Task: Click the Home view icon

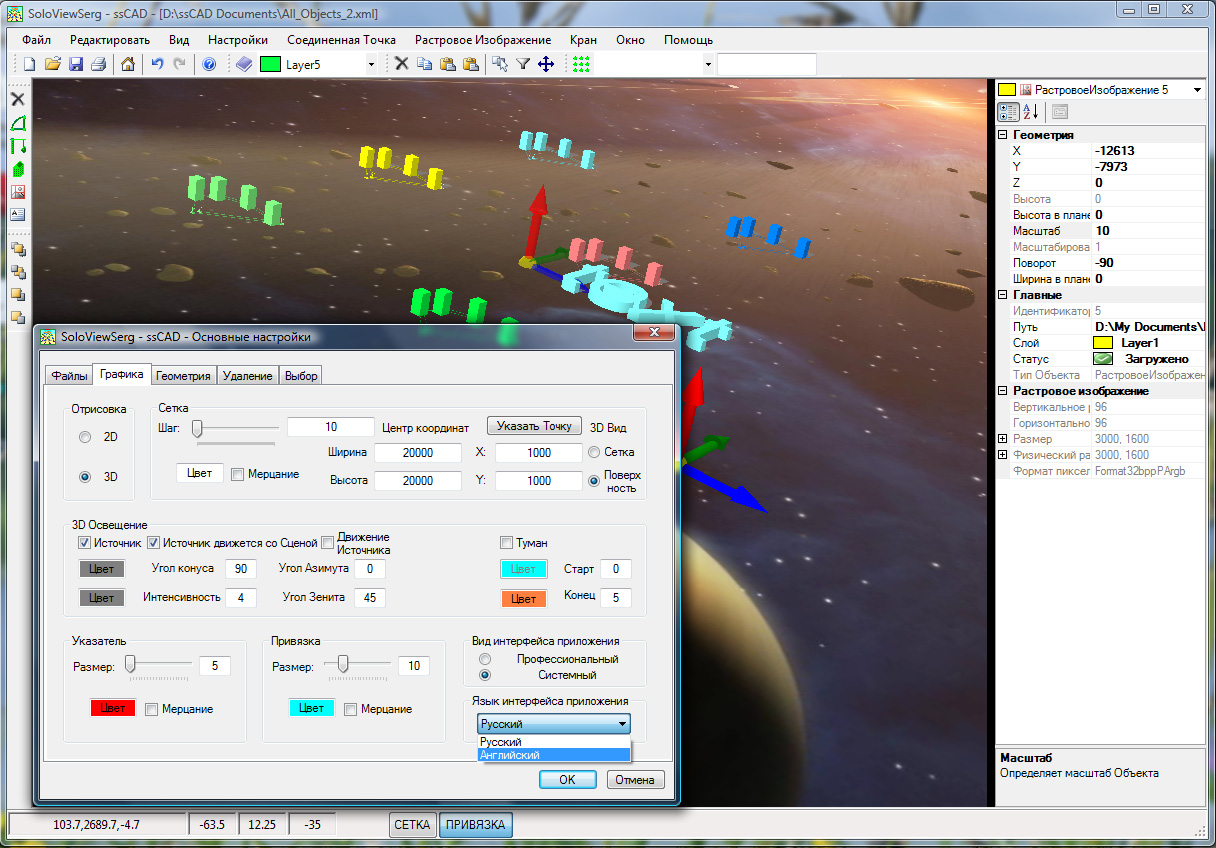Action: (x=128, y=64)
